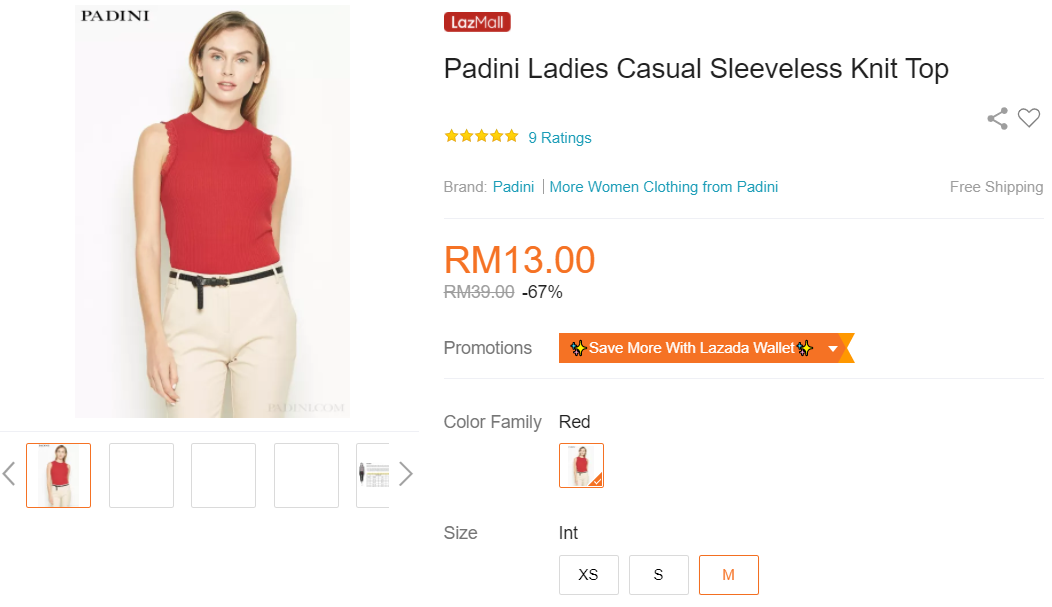The width and height of the screenshot is (1052, 607).
Task: Open More Women Clothing from Padini
Action: (x=663, y=187)
